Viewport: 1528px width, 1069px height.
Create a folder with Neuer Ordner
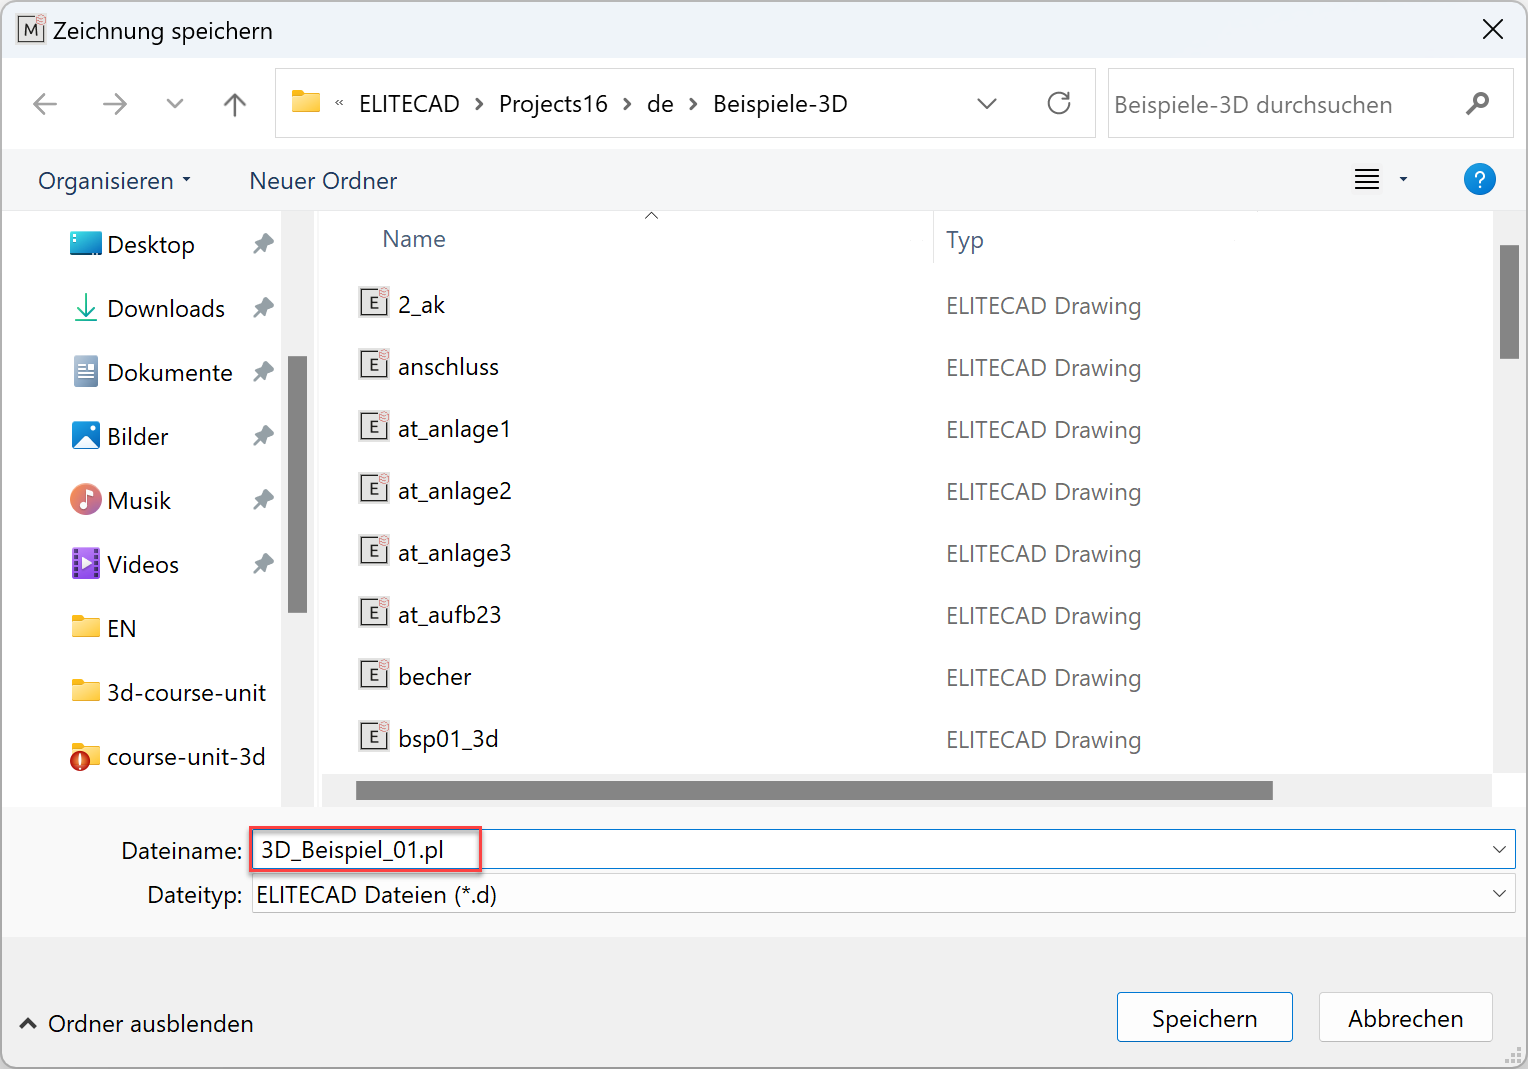click(323, 181)
